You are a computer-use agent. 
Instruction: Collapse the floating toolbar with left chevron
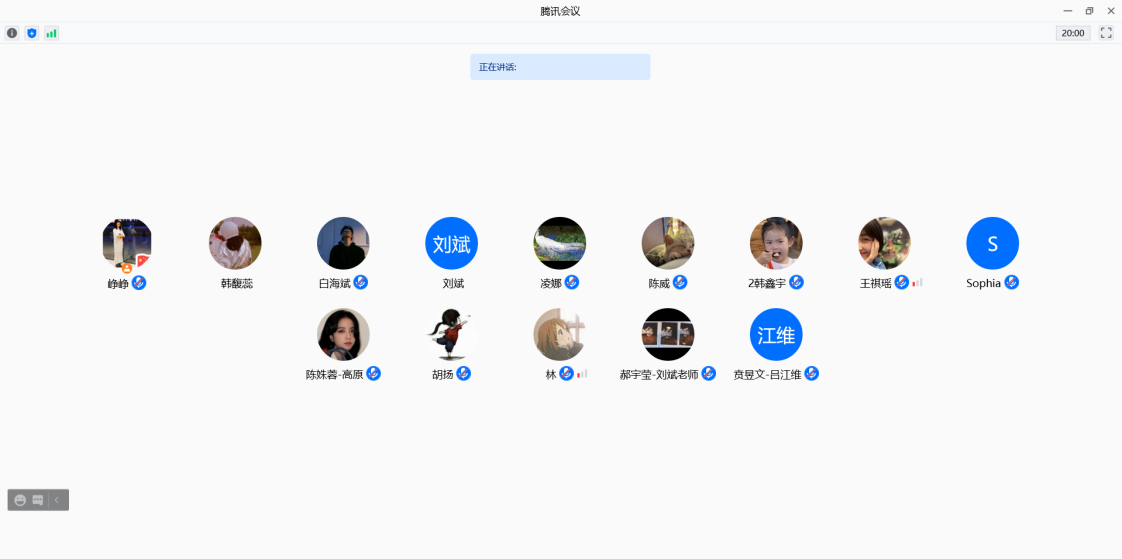pos(57,500)
